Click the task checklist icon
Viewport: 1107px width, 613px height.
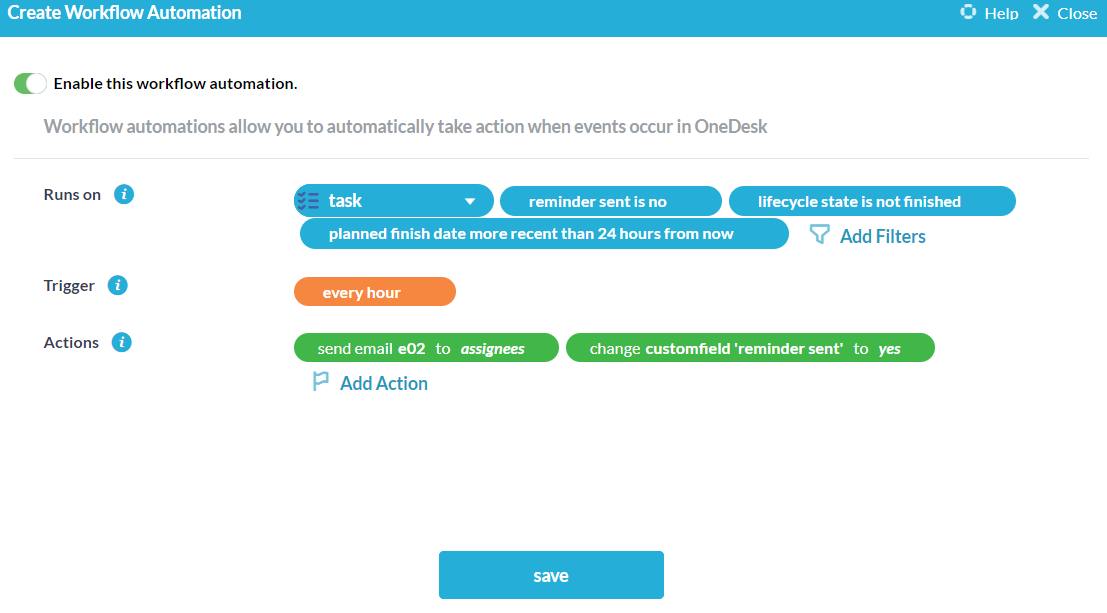309,200
